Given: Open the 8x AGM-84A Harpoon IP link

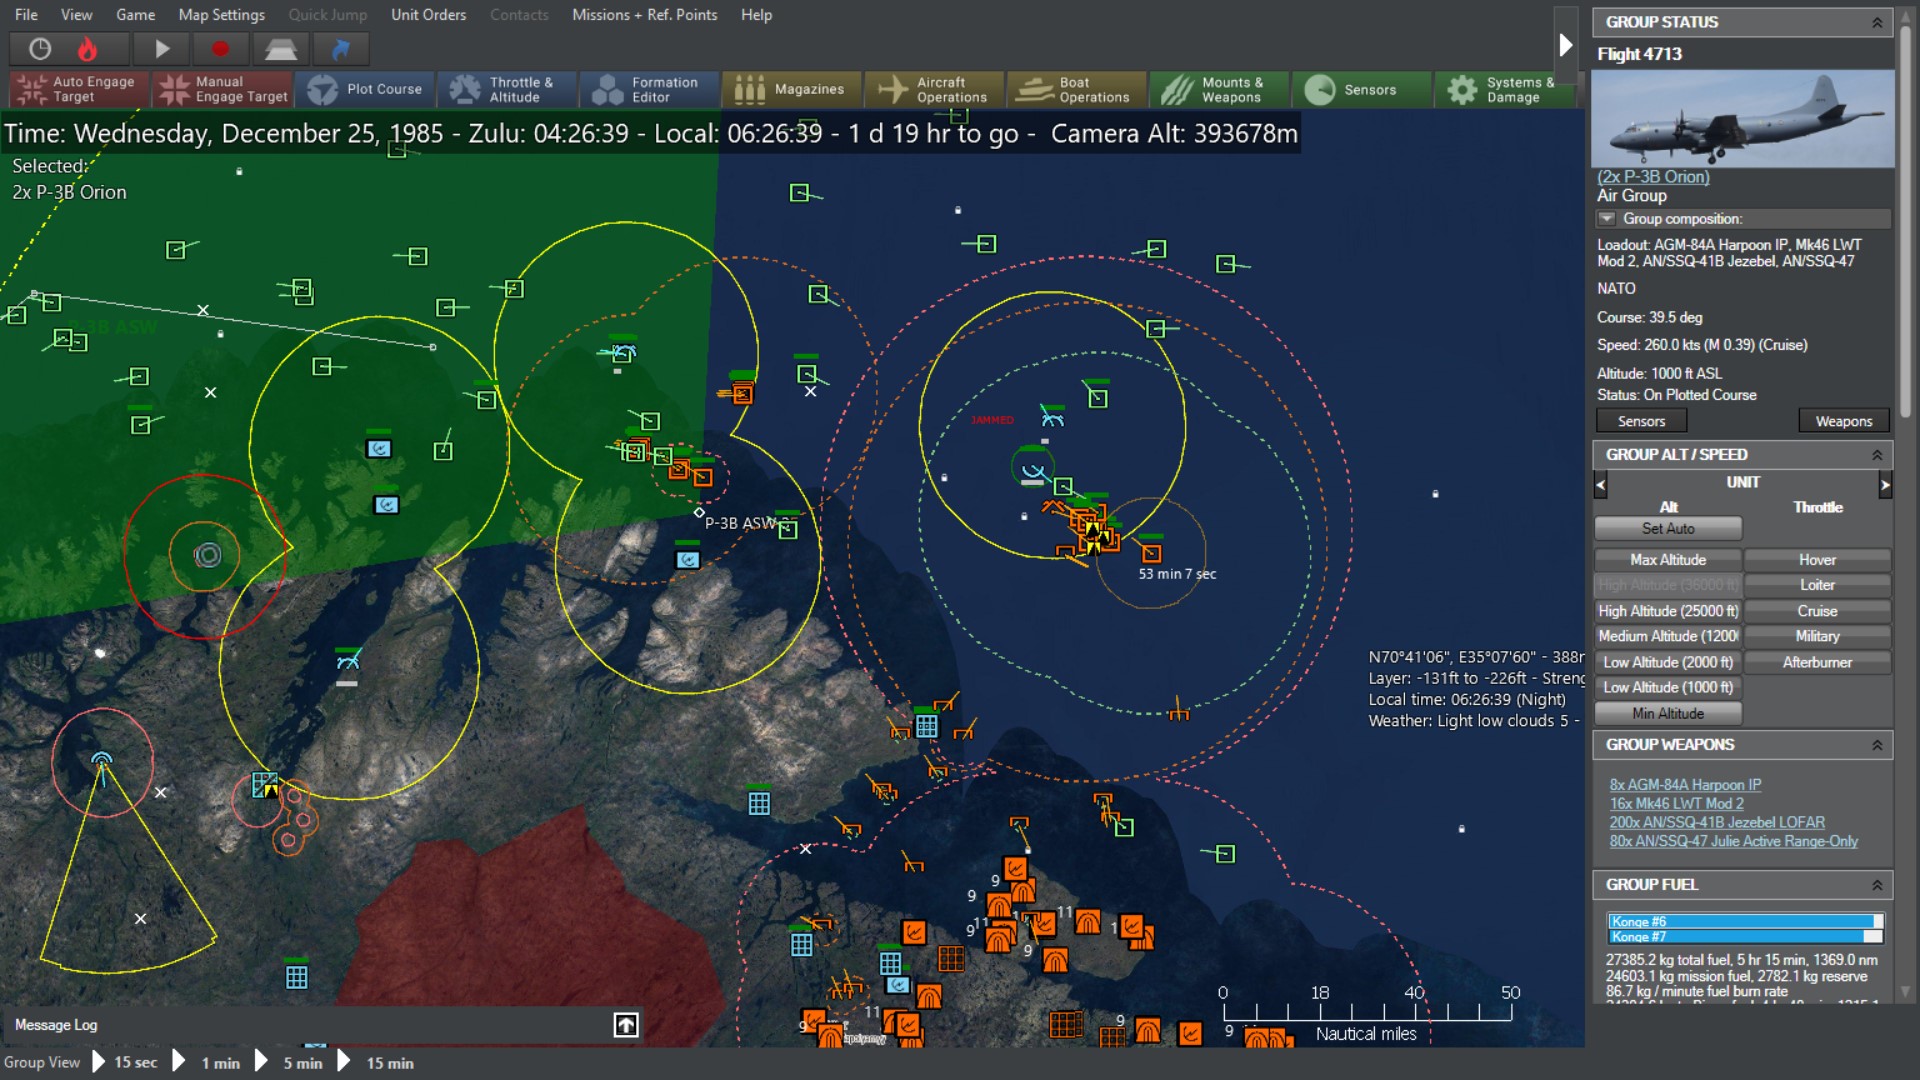Looking at the screenshot, I should click(1685, 785).
